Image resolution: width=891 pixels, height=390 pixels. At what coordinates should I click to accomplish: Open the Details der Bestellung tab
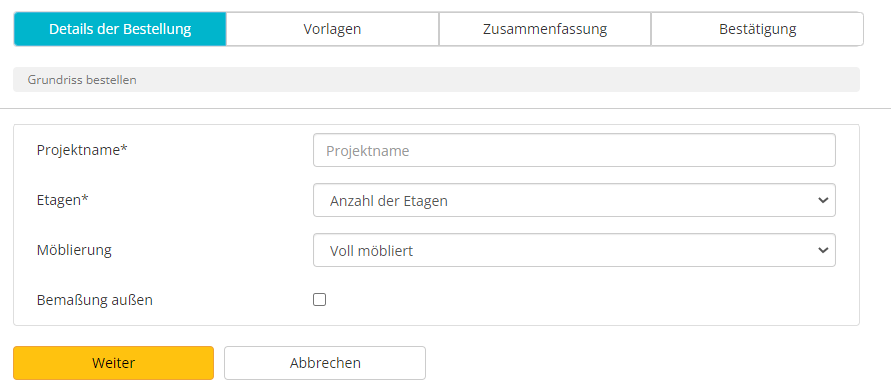click(x=120, y=29)
